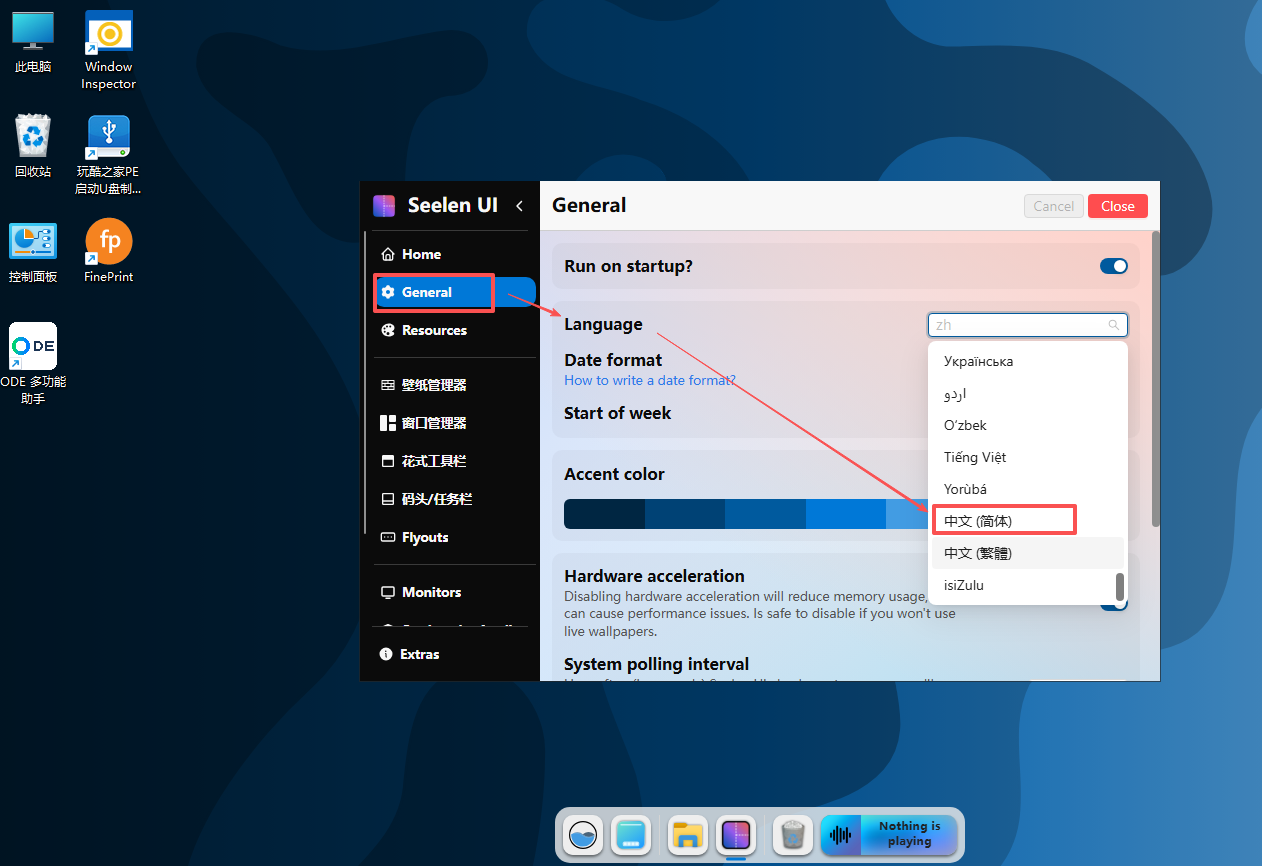1262x866 pixels.
Task: Select the darkest accent color swatch
Action: point(604,514)
